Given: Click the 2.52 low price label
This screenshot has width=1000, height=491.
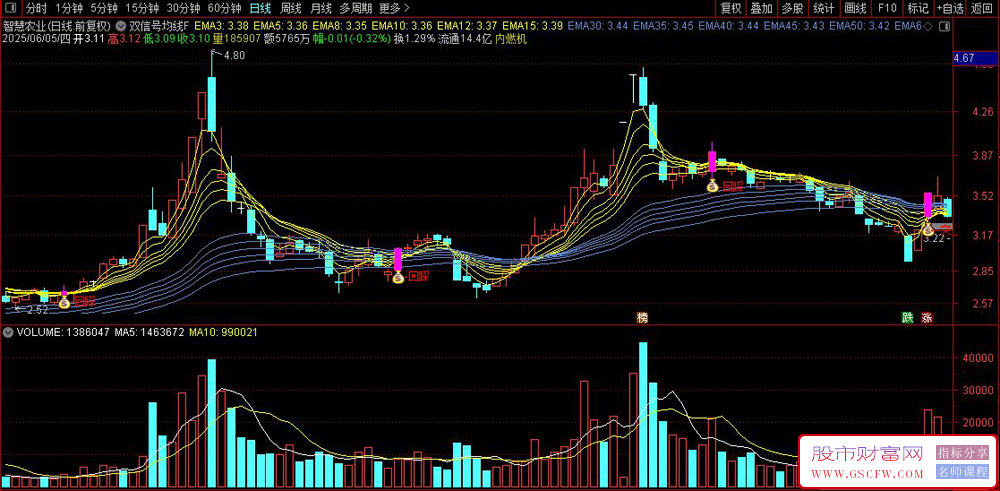Looking at the screenshot, I should 38,311.
